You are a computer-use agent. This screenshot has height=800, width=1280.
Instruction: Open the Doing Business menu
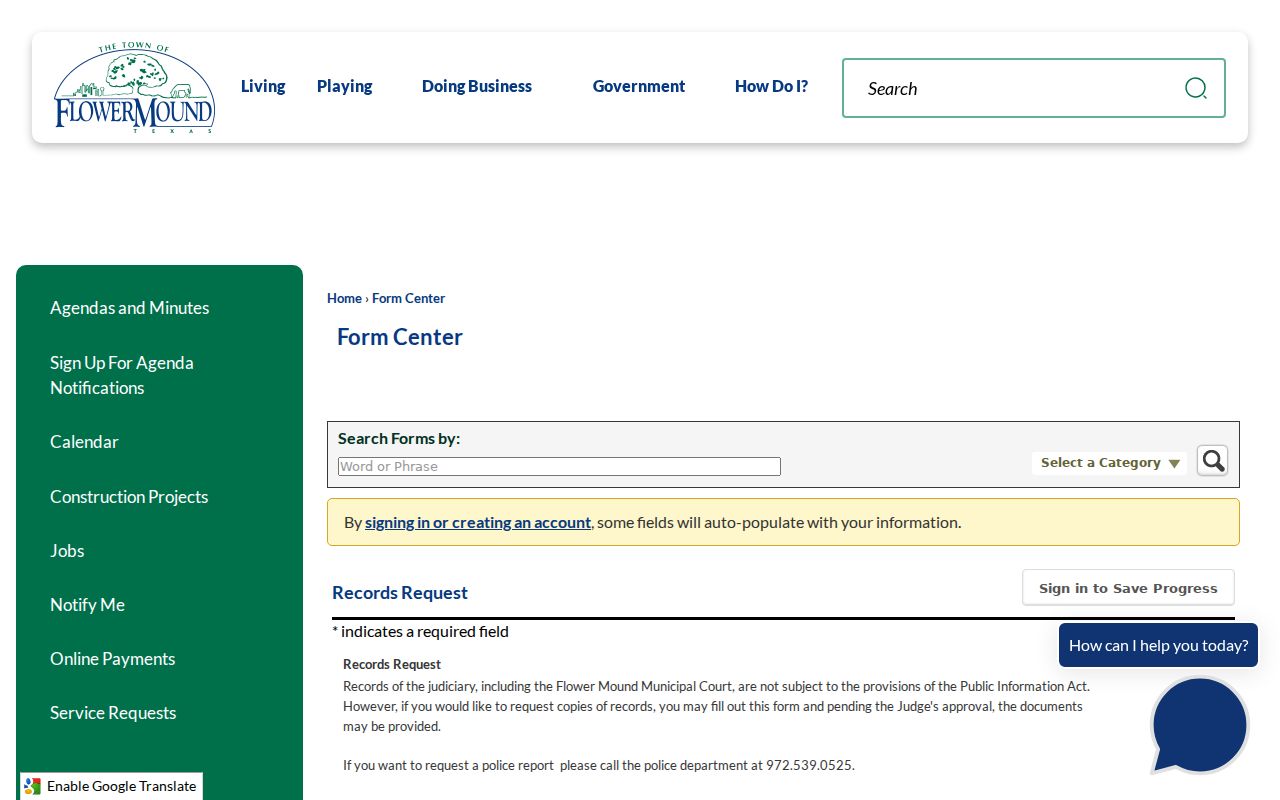477,86
